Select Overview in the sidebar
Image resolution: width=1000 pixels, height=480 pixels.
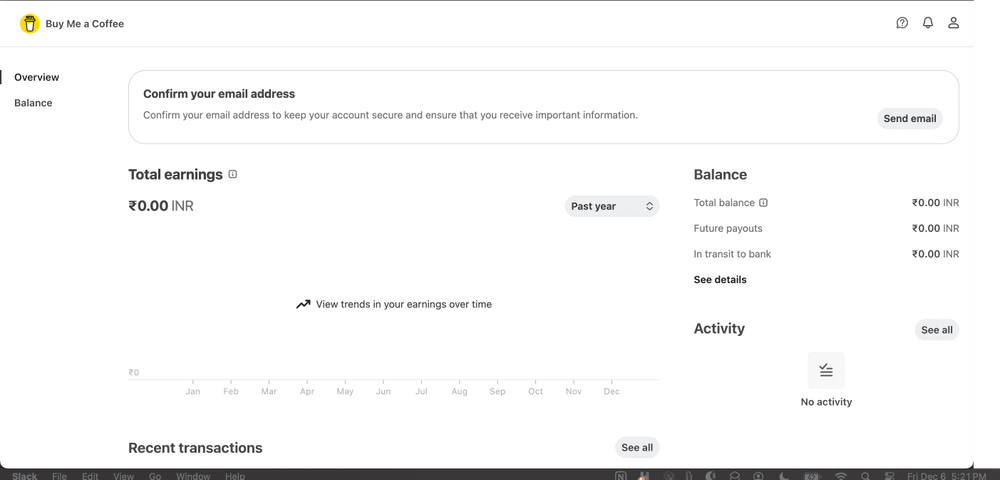tap(37, 77)
